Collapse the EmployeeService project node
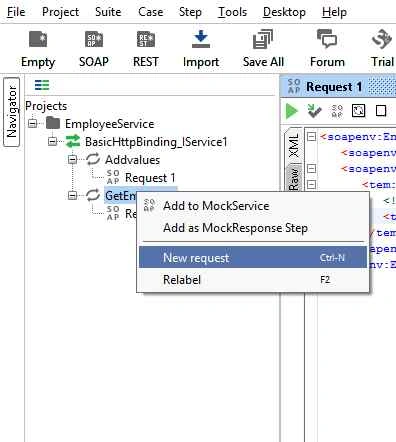This screenshot has width=396, height=442. [32, 123]
